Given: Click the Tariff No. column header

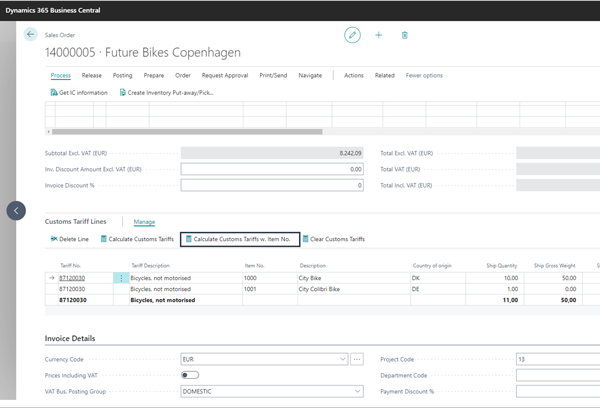Looking at the screenshot, I should click(70, 265).
